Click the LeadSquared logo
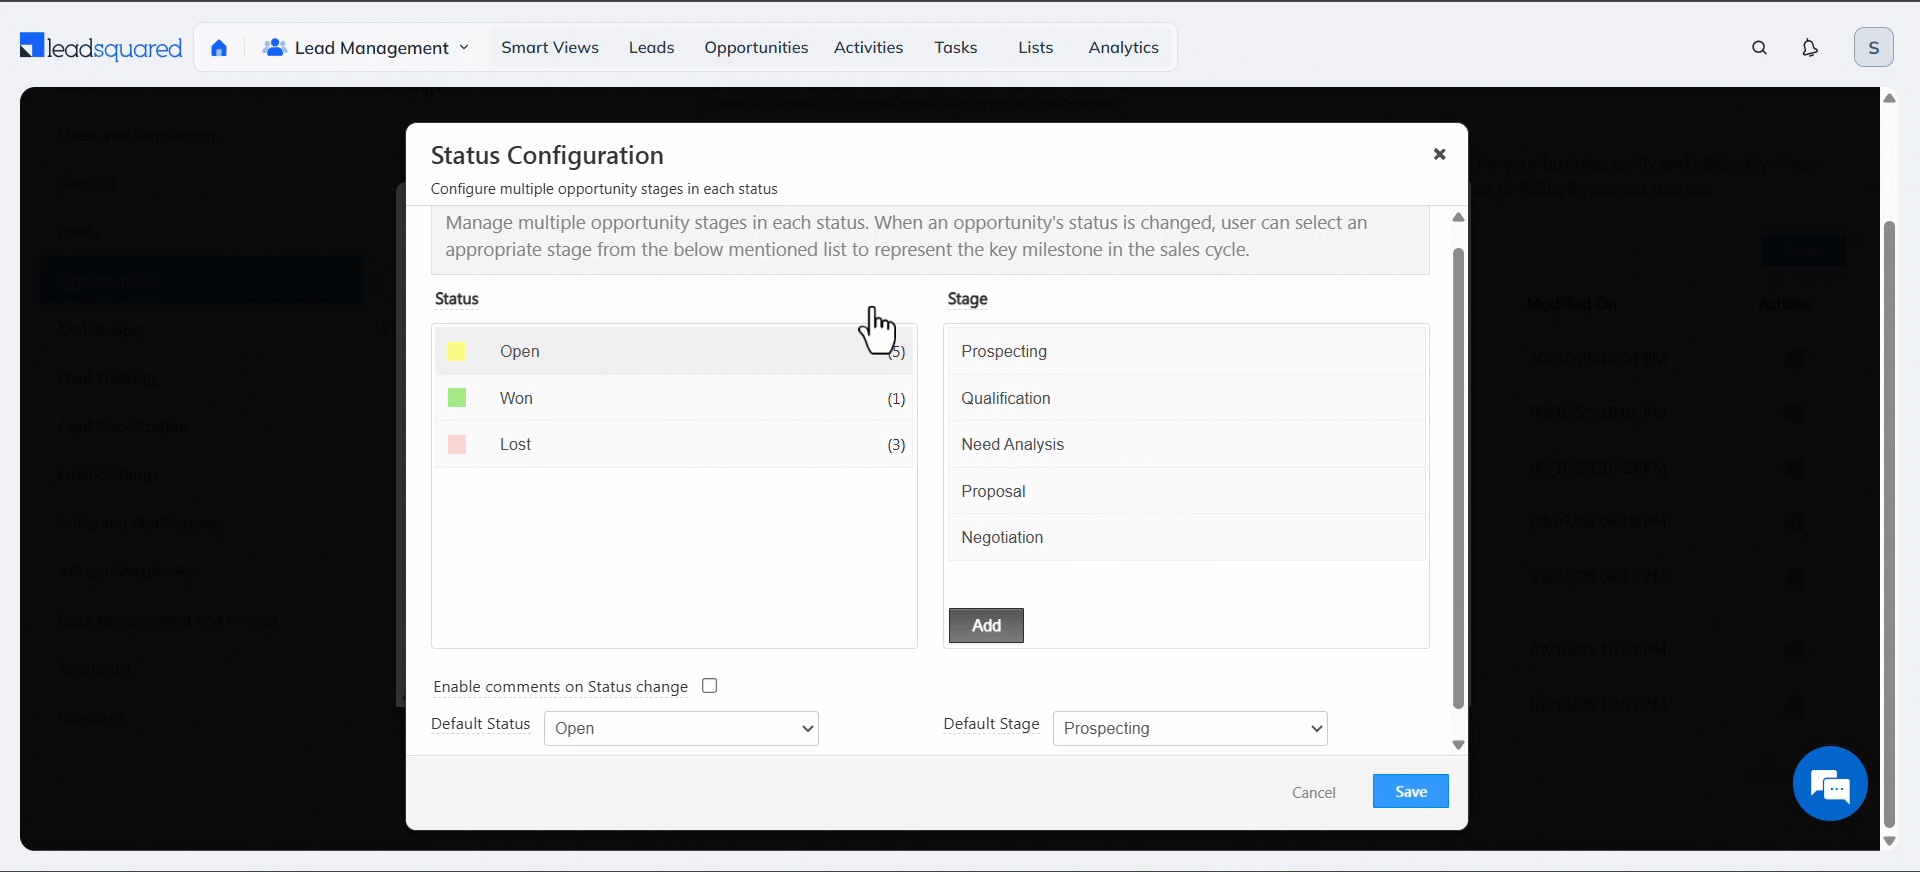 [x=101, y=47]
